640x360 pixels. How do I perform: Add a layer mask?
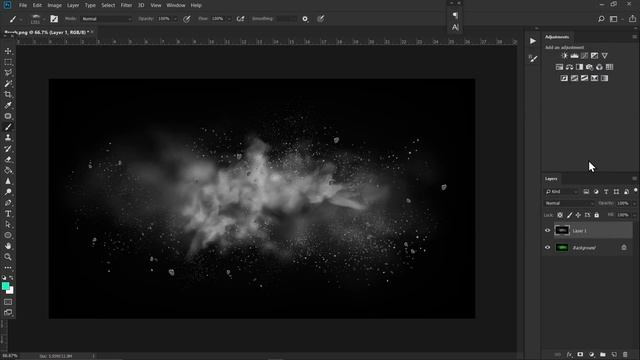[580, 355]
